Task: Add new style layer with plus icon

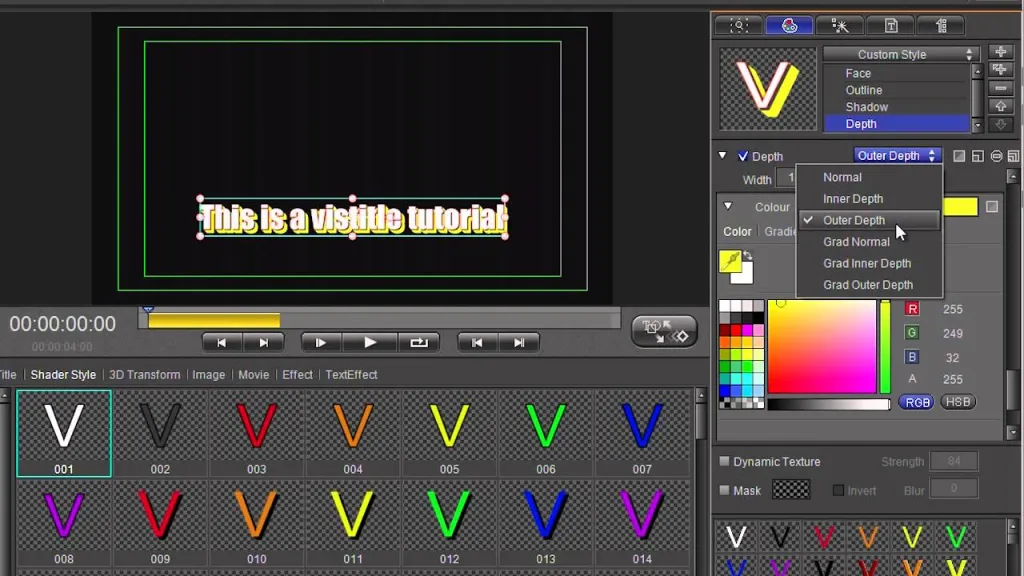Action: coord(1000,52)
